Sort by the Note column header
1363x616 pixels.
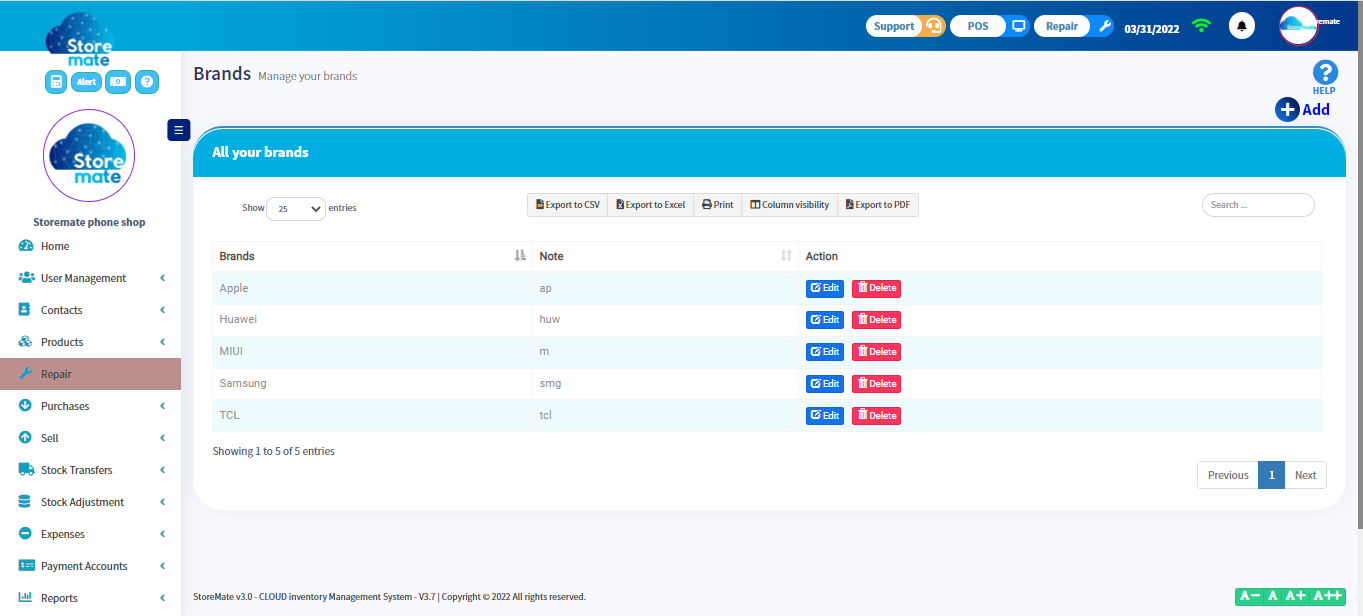click(x=665, y=256)
